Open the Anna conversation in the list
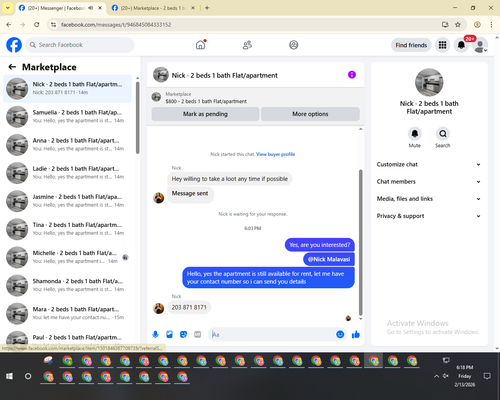500x400 pixels. click(67, 145)
